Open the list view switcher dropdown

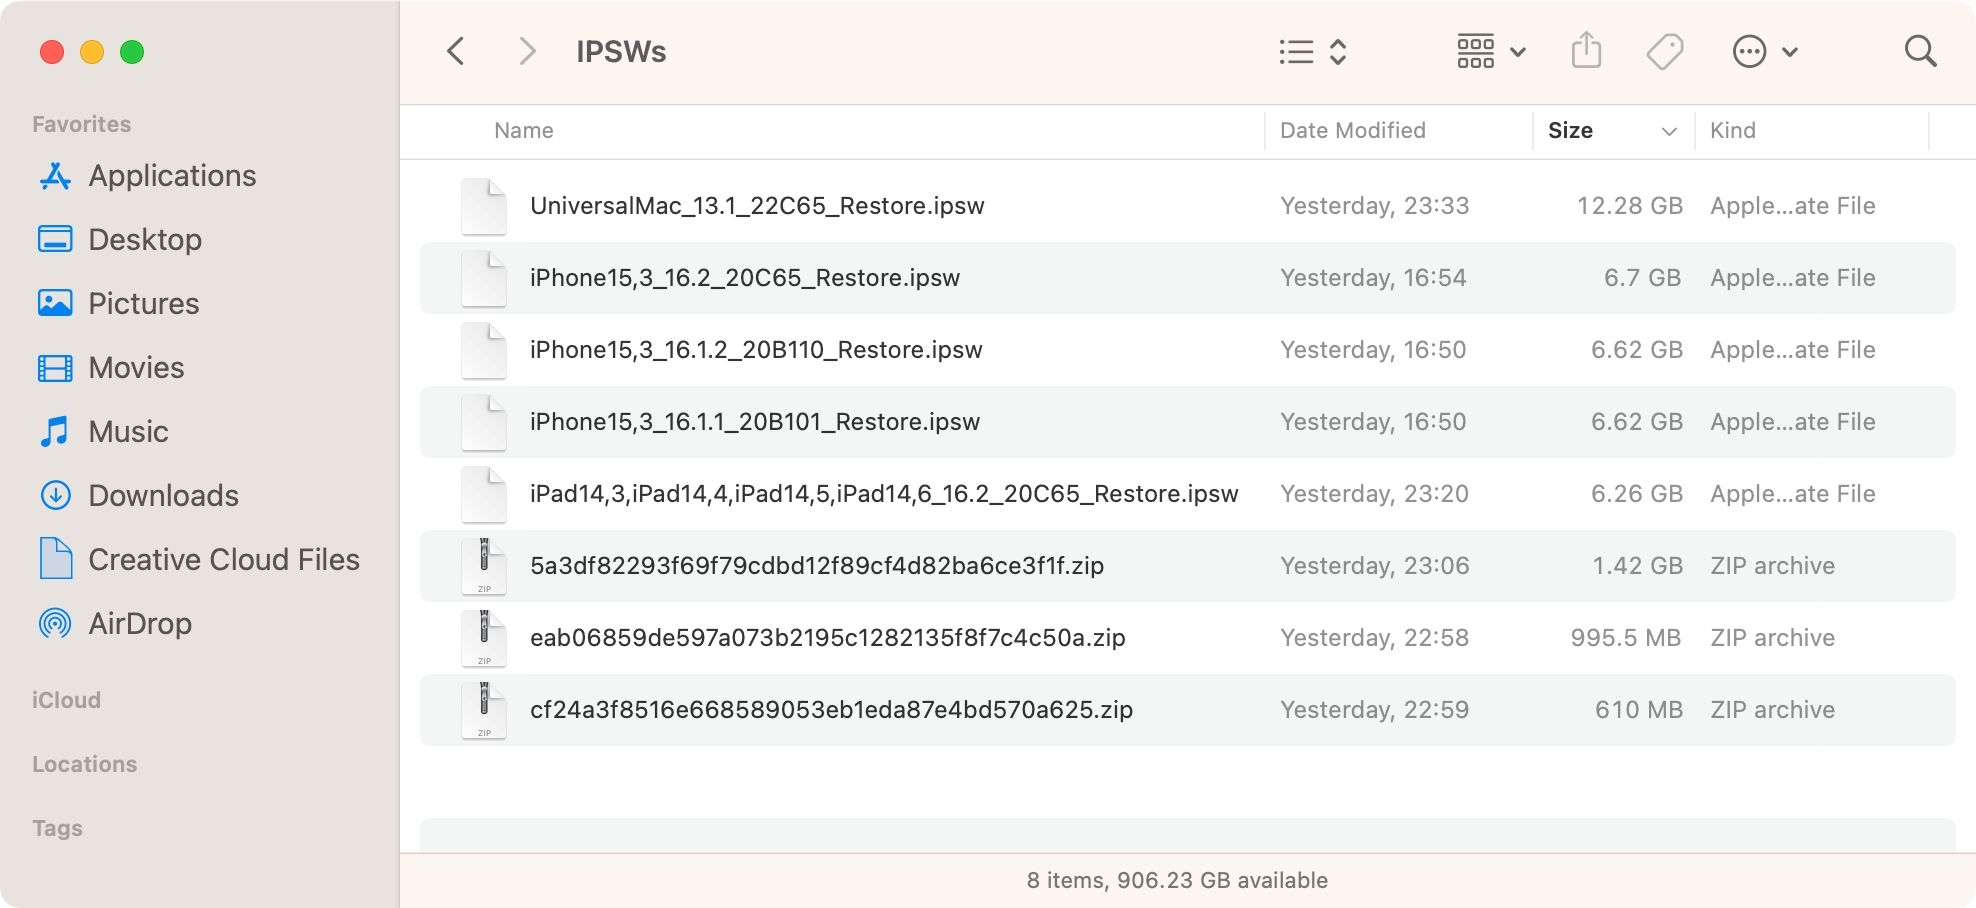click(x=1312, y=52)
